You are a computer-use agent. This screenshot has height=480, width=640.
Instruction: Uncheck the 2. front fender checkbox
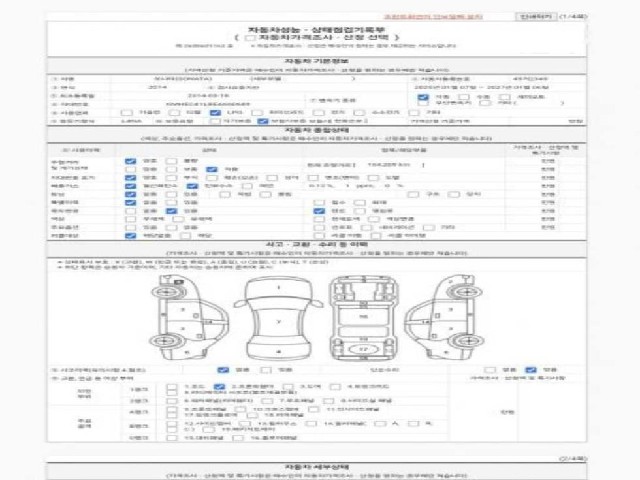coord(219,387)
